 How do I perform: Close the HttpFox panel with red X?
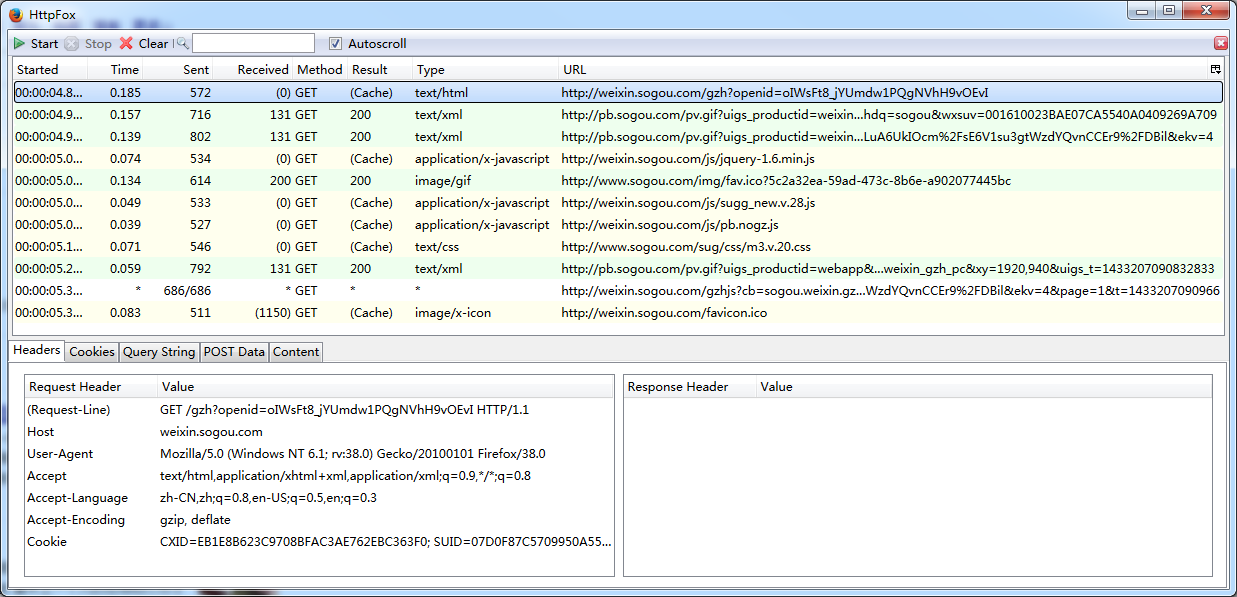pyautogui.click(x=1221, y=44)
